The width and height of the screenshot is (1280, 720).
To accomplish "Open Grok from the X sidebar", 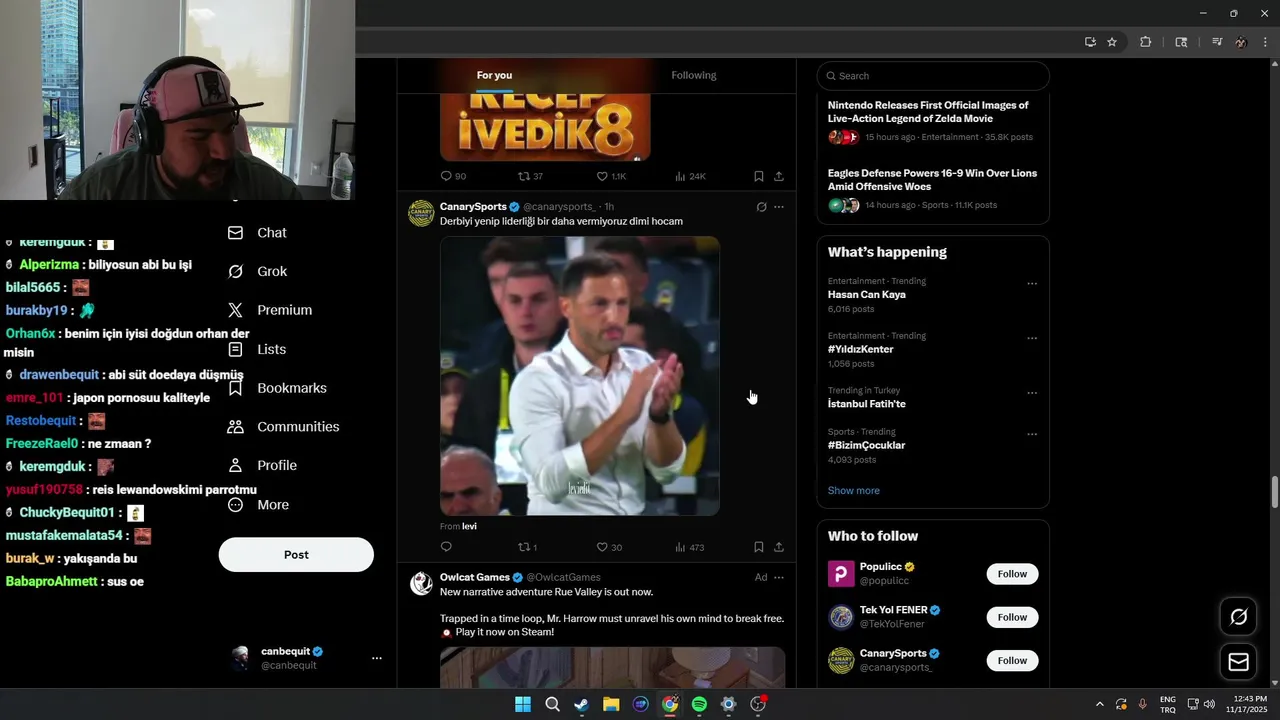I will tap(257, 271).
